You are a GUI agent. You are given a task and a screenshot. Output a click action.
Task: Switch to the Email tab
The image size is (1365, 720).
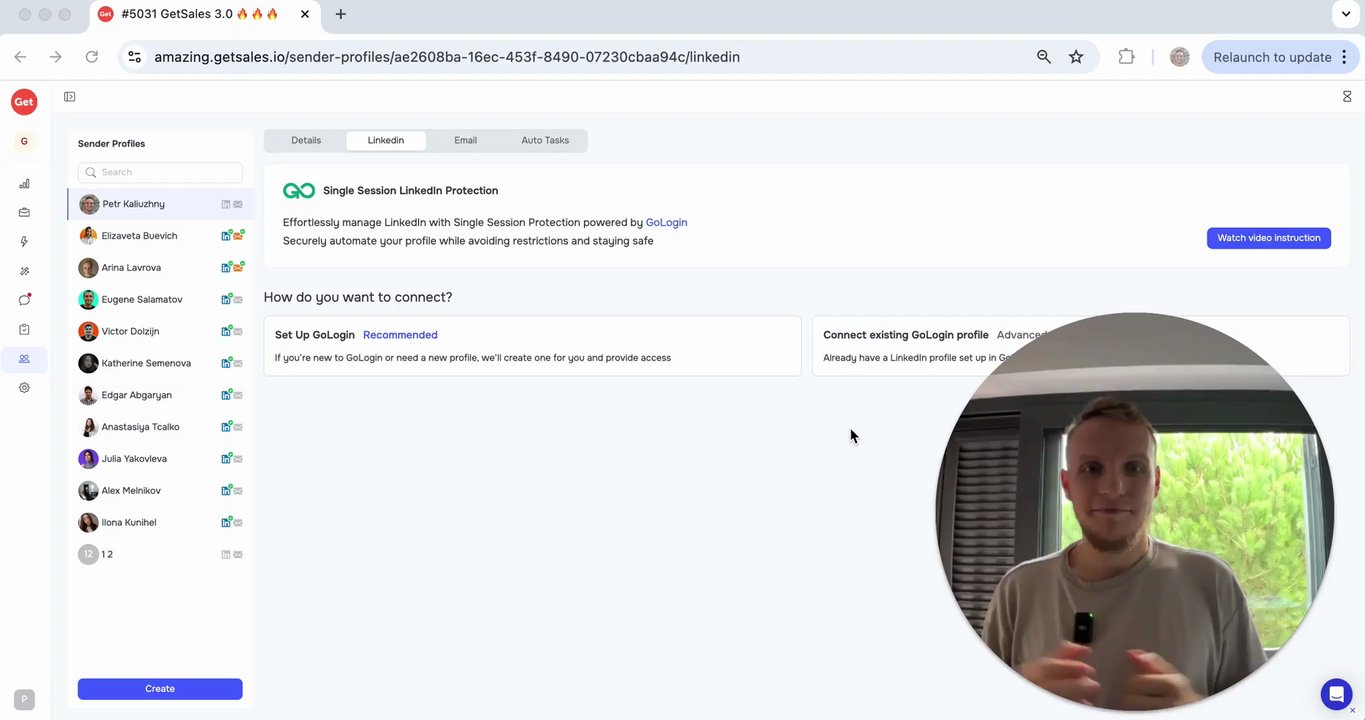tap(465, 141)
